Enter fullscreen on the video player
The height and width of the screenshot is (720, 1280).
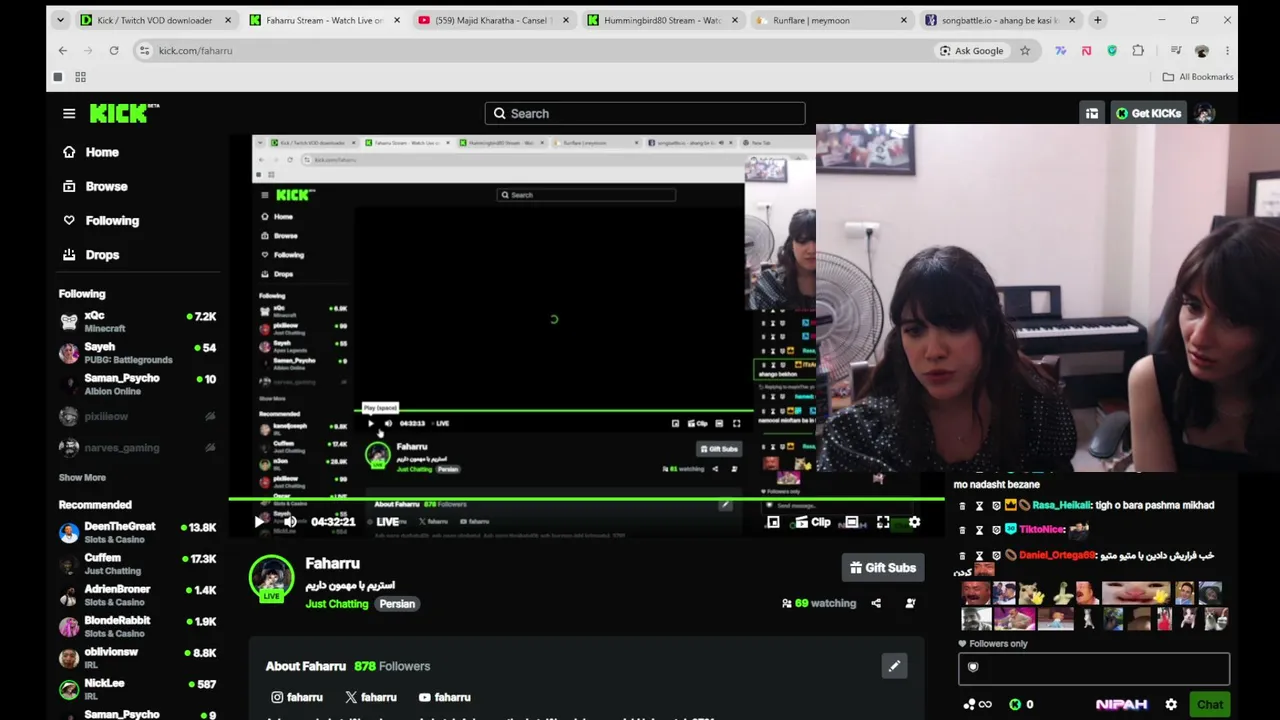[x=883, y=522]
